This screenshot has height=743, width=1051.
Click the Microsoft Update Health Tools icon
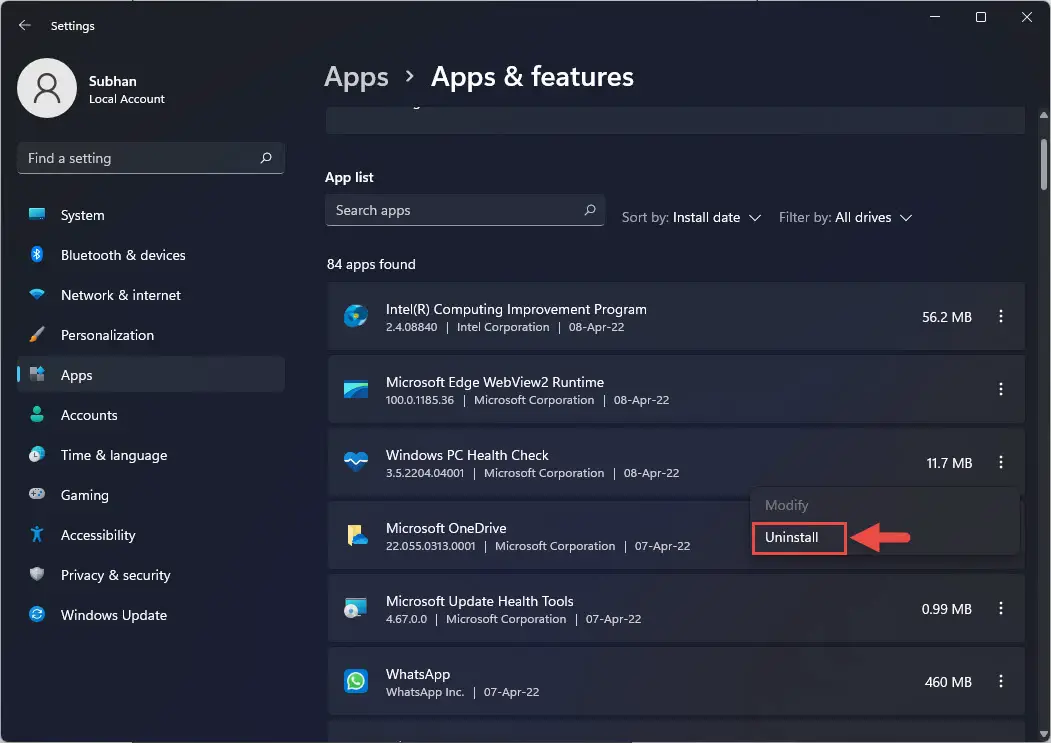356,608
